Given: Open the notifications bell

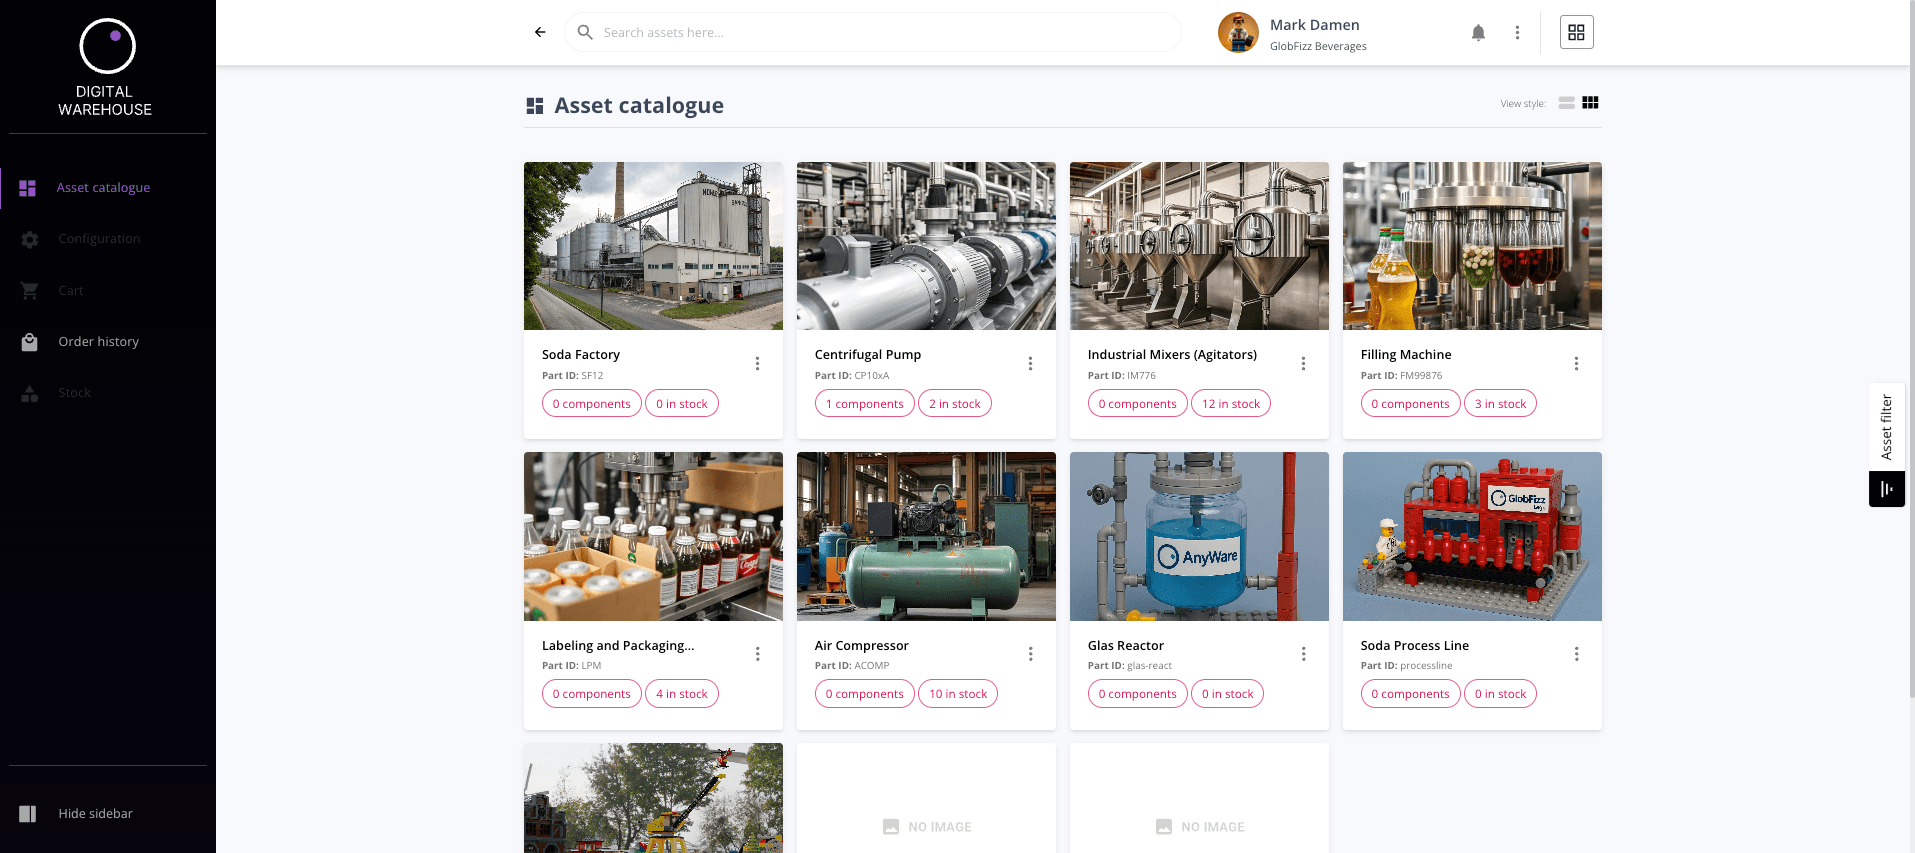Looking at the screenshot, I should pos(1478,33).
